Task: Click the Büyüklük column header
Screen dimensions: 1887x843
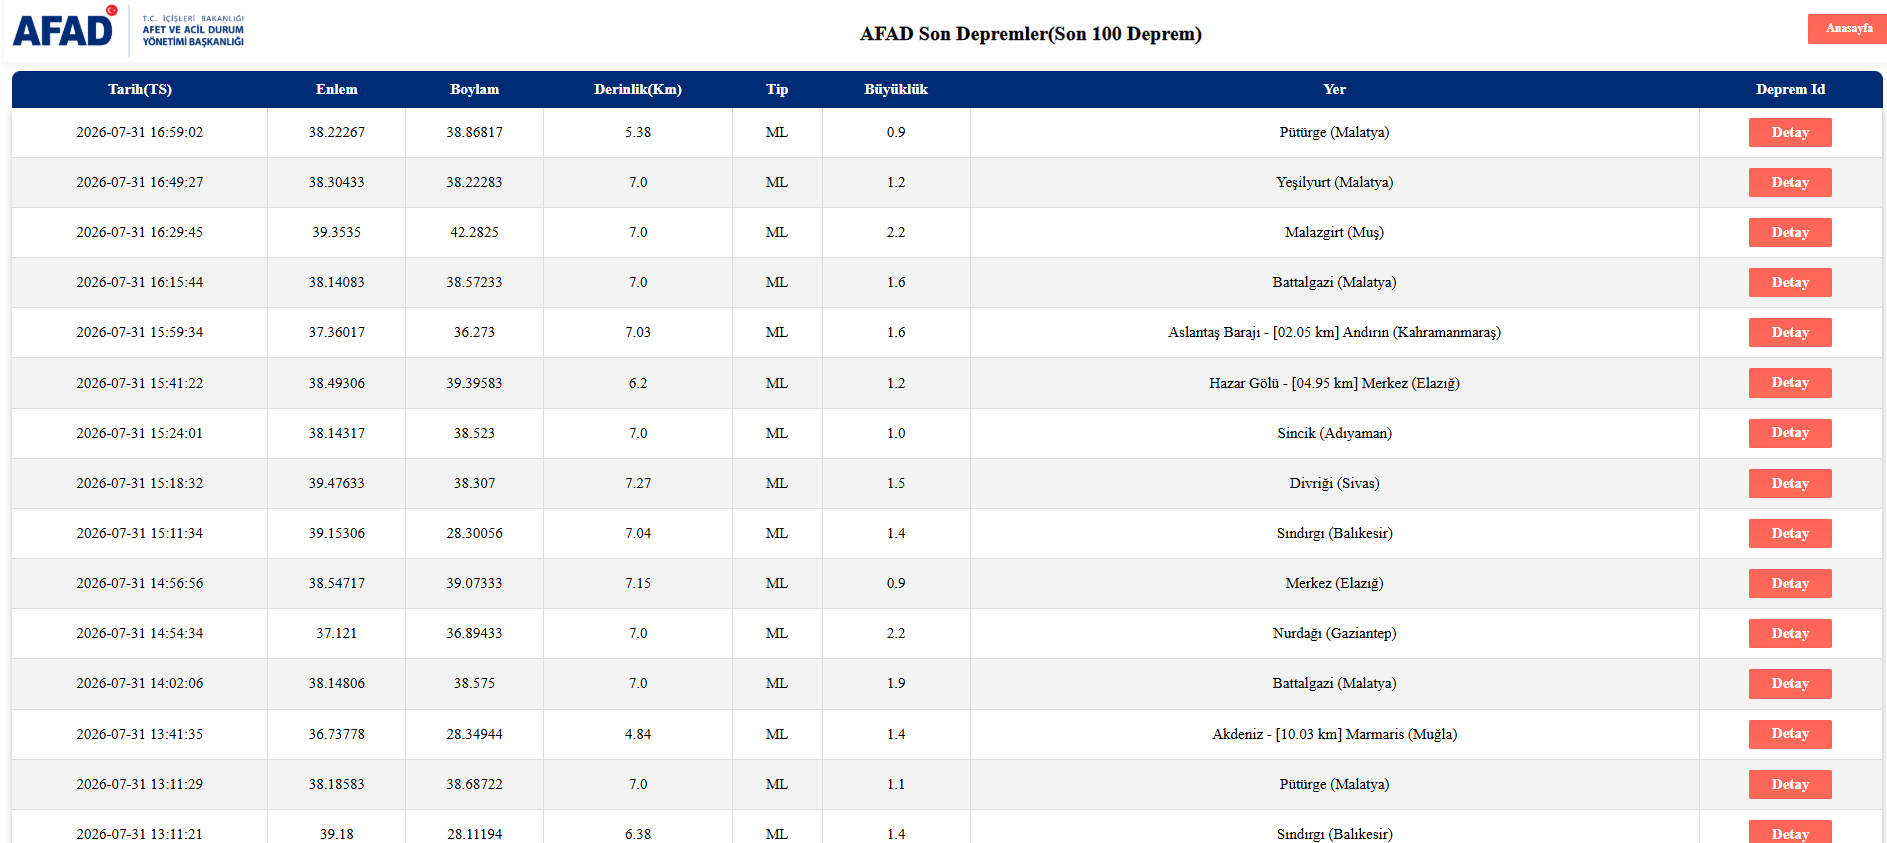Action: point(896,89)
